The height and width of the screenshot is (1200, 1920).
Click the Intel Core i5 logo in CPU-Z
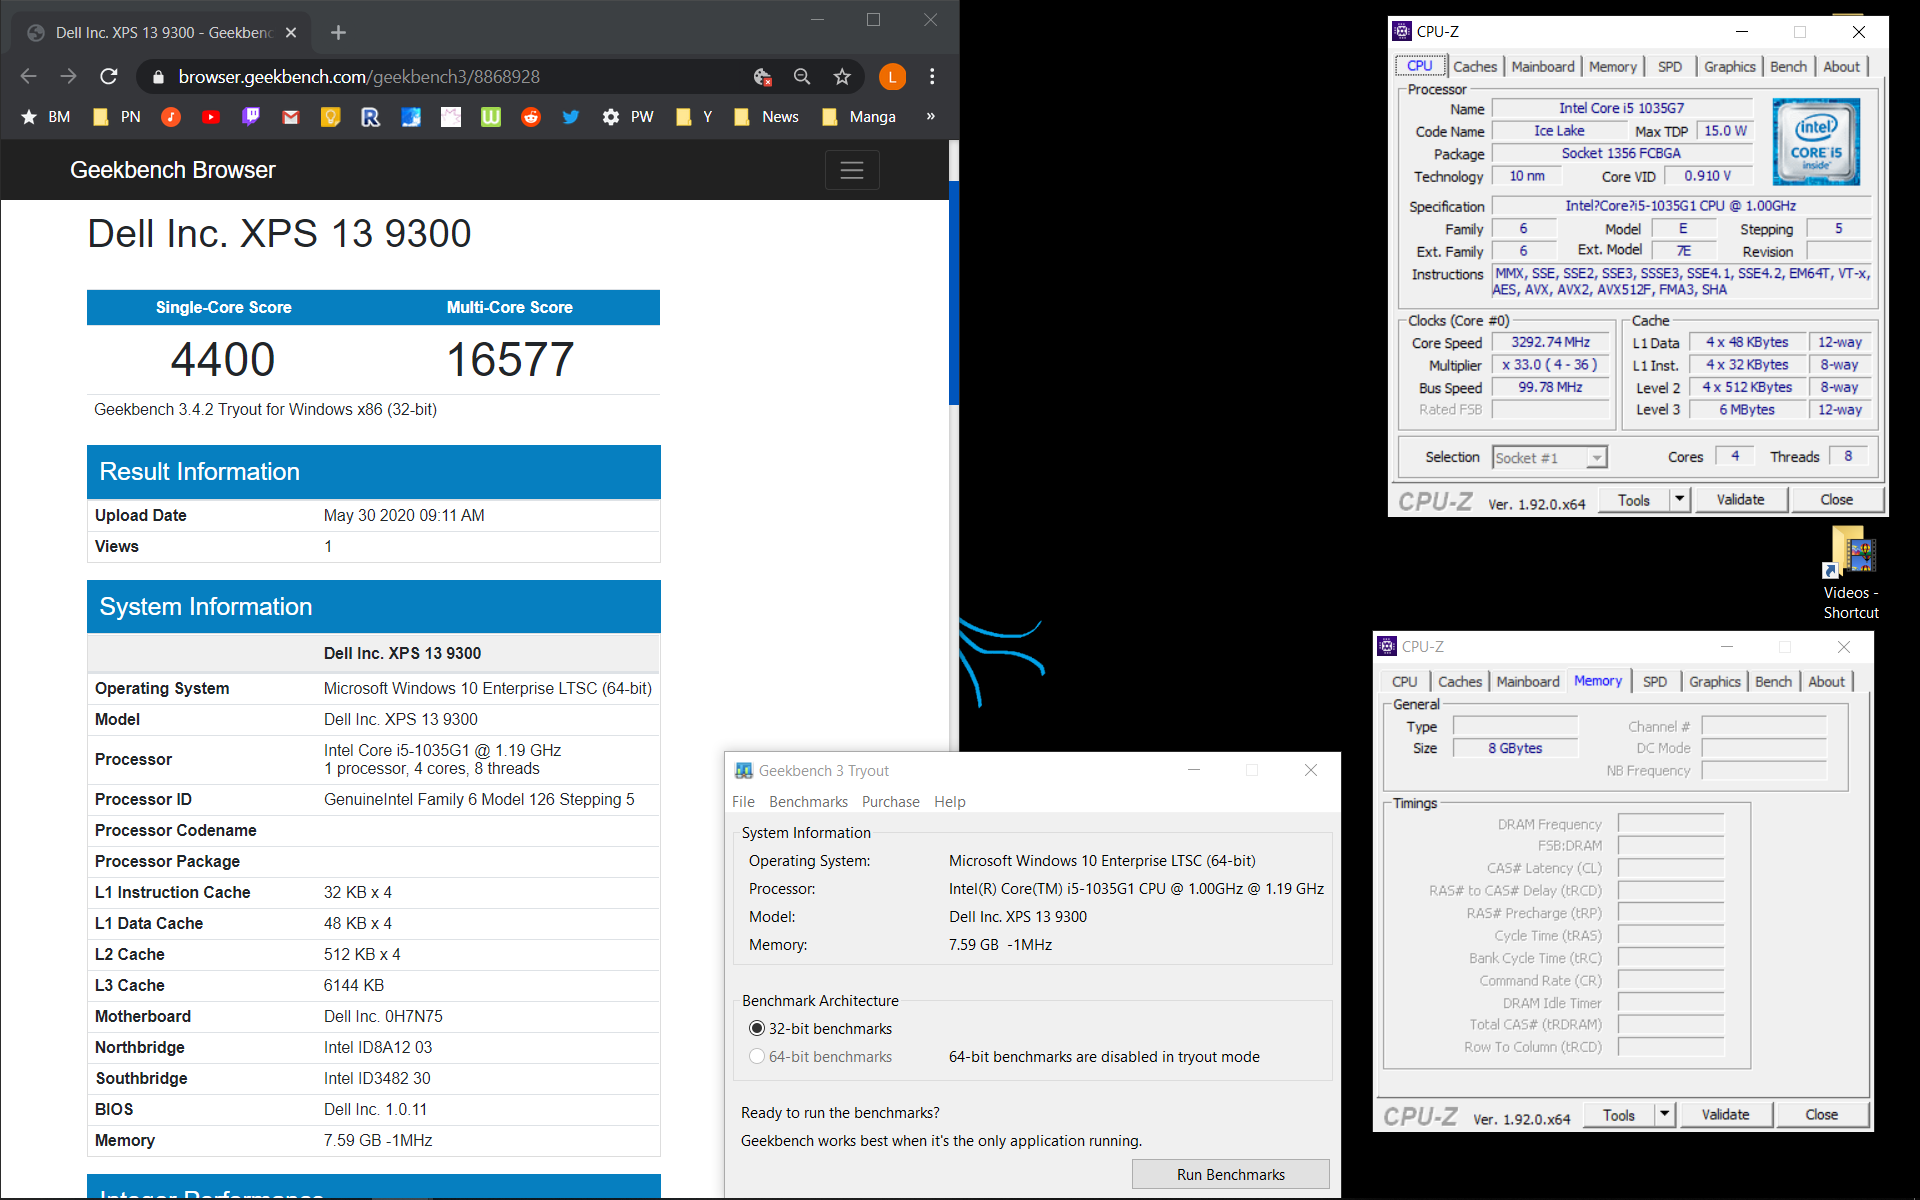click(x=1816, y=141)
